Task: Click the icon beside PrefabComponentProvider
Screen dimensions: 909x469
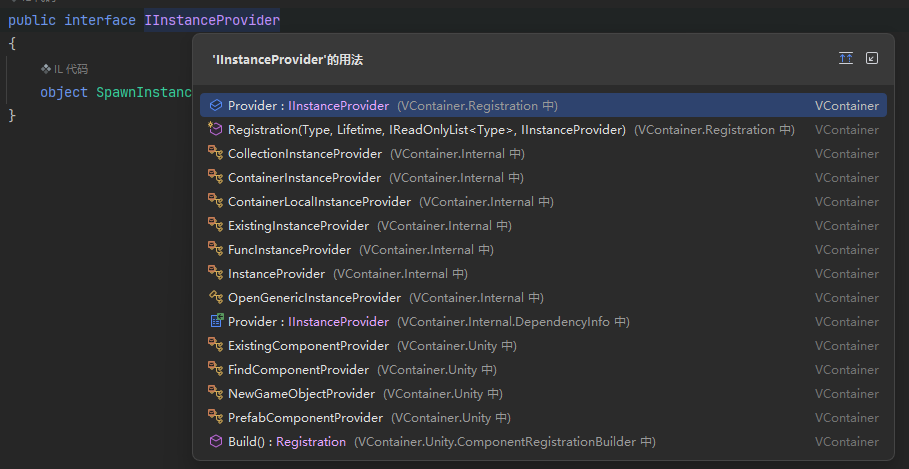Action: point(214,417)
